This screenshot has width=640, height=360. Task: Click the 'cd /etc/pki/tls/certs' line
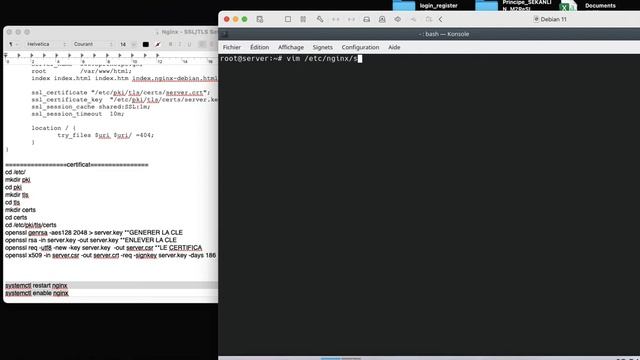coord(31,225)
